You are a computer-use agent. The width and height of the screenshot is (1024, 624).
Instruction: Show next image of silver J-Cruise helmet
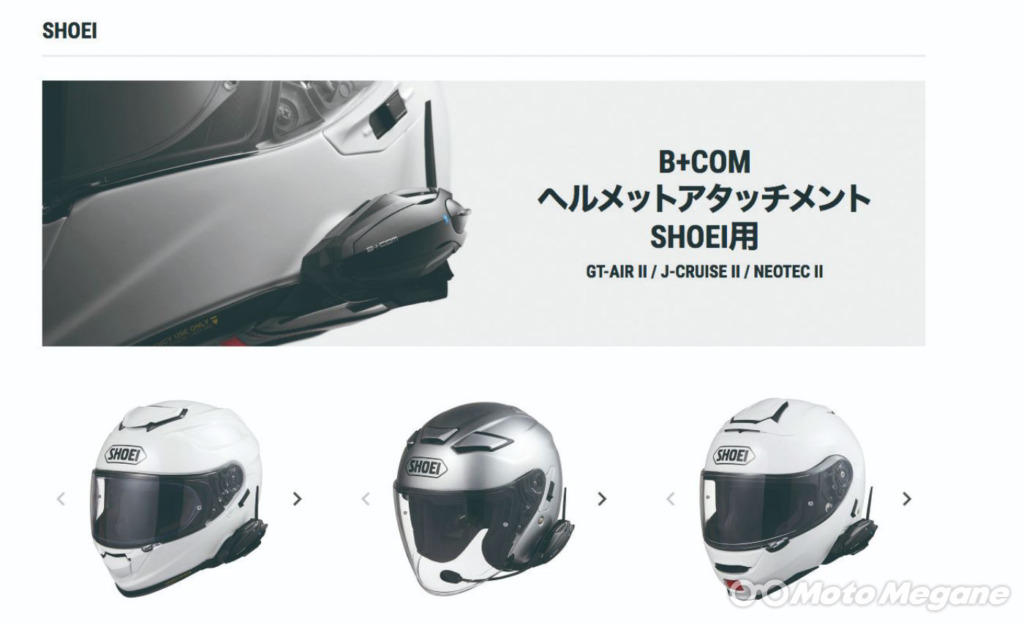pyautogui.click(x=602, y=499)
